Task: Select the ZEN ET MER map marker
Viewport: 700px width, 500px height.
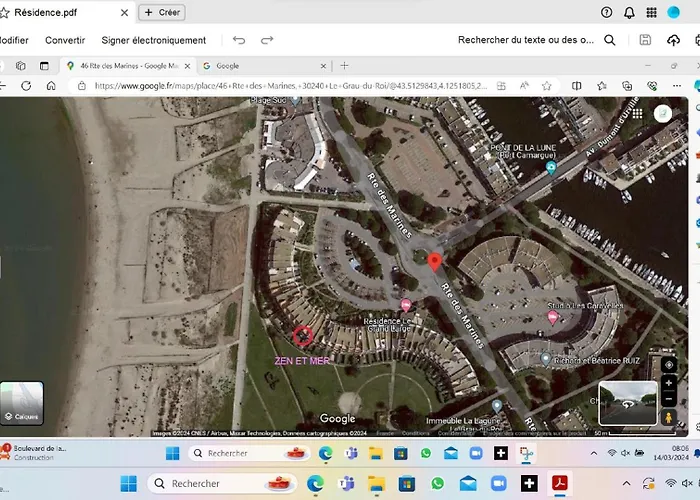Action: (302, 336)
